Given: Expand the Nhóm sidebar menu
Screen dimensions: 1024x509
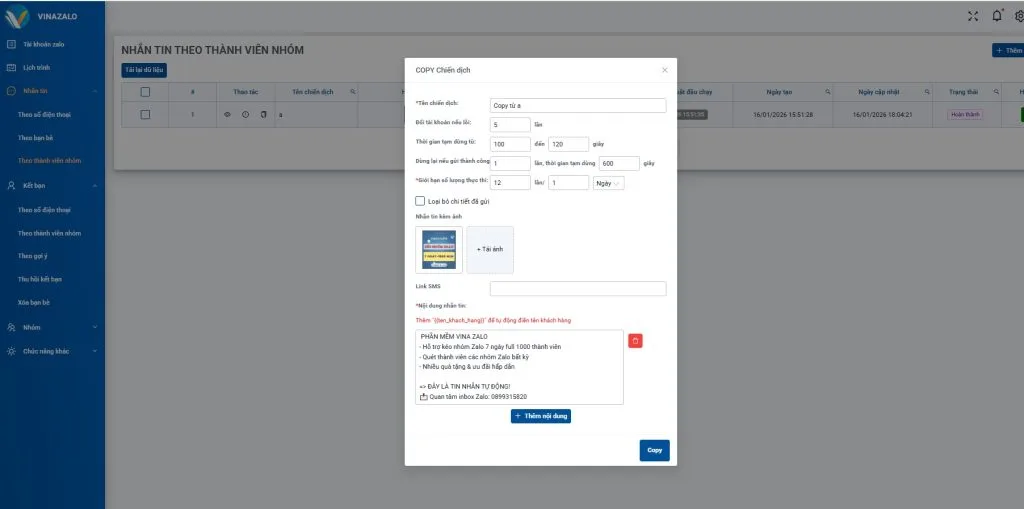Looking at the screenshot, I should tap(52, 327).
